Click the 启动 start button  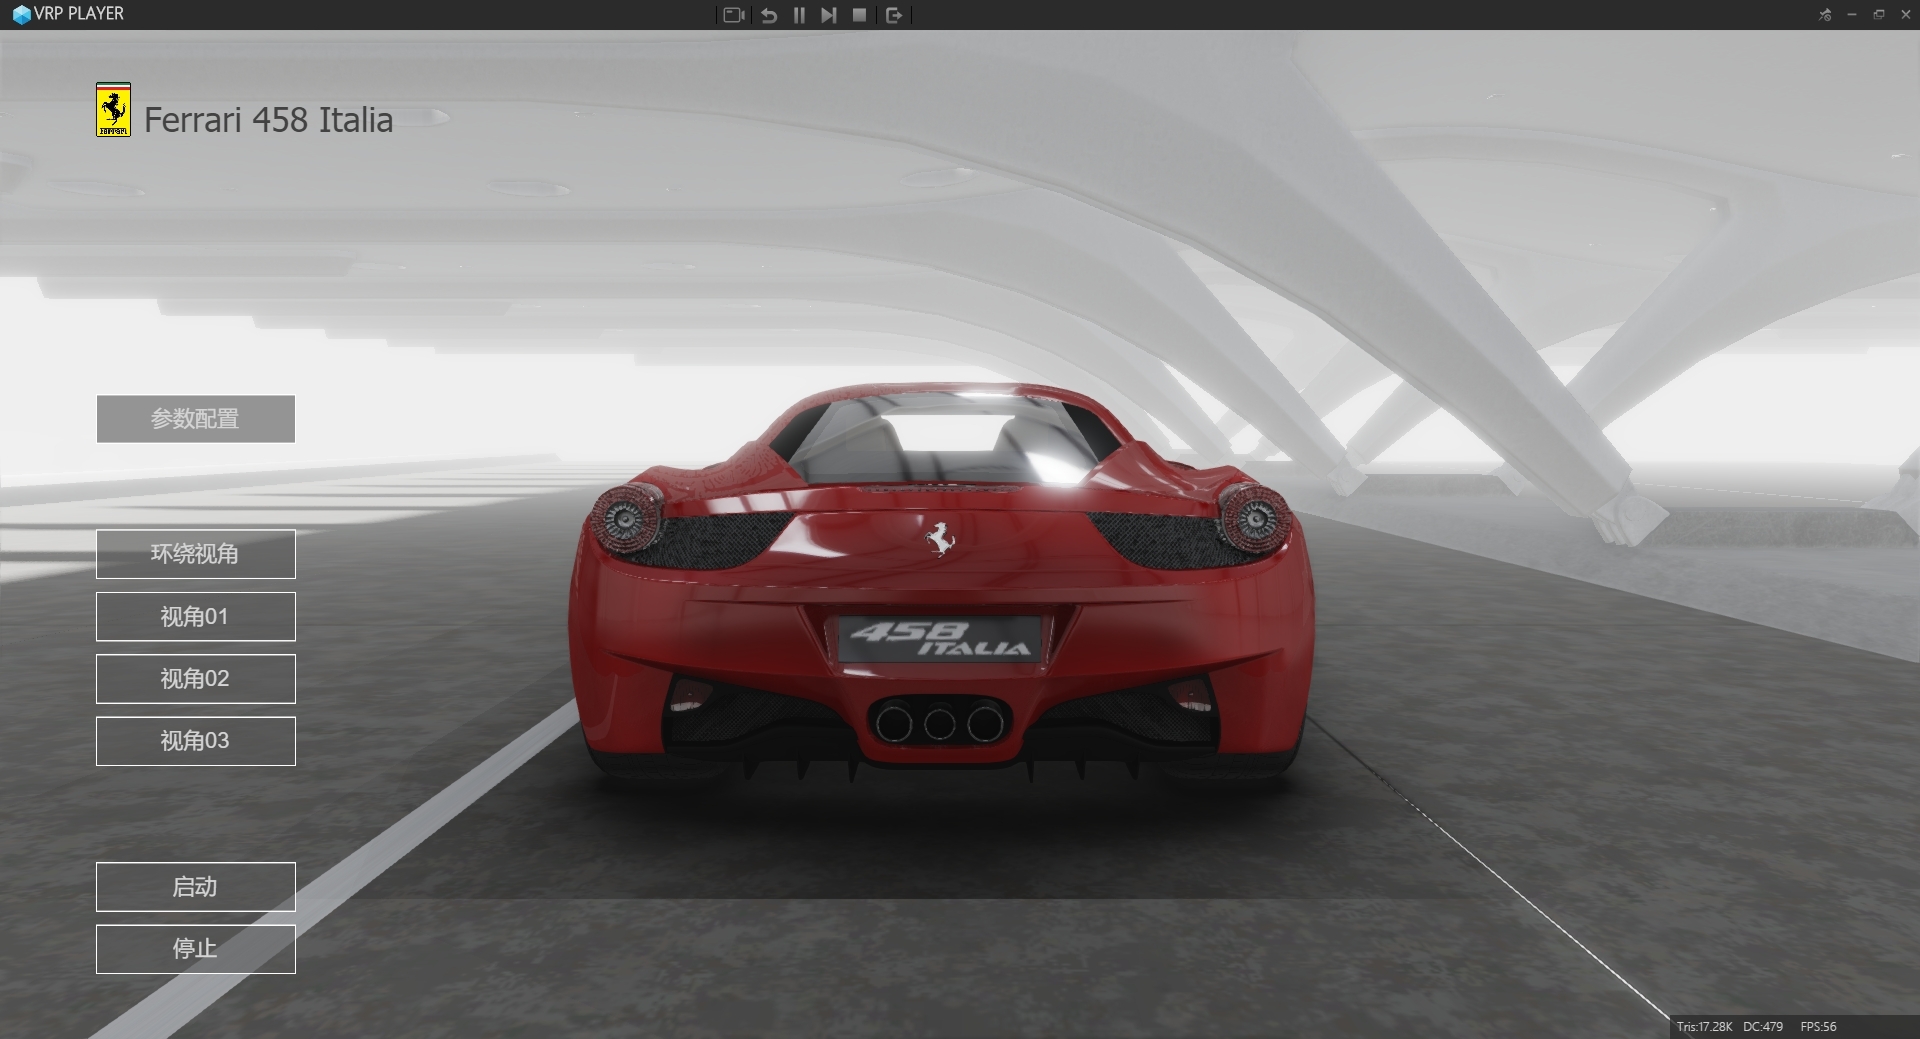pos(196,887)
